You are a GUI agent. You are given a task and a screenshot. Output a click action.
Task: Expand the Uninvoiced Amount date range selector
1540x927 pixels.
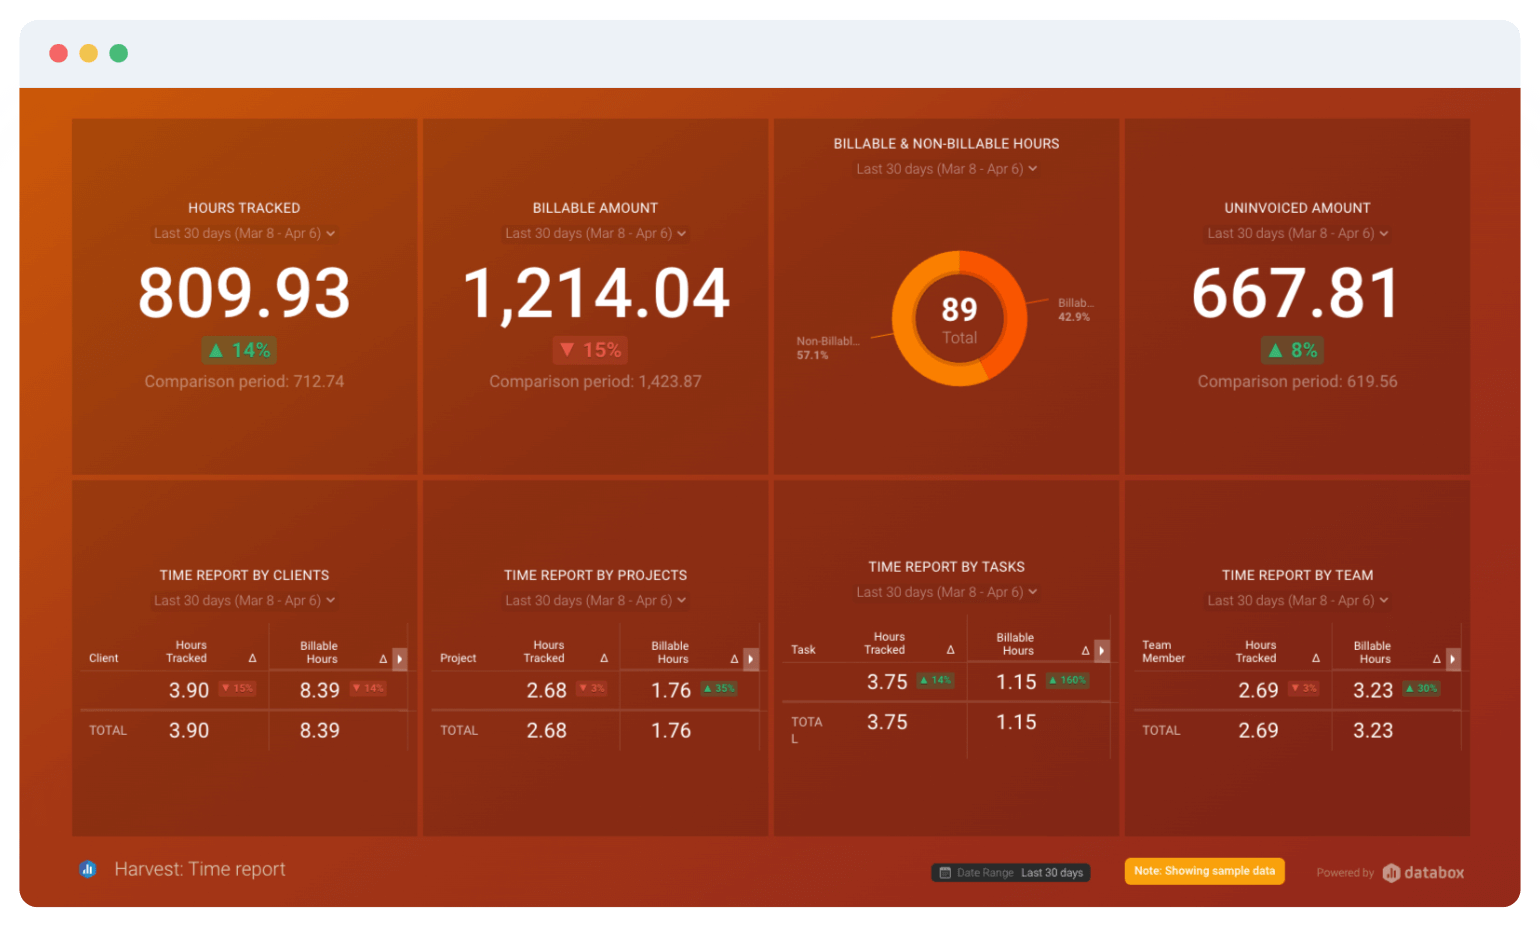click(1296, 233)
